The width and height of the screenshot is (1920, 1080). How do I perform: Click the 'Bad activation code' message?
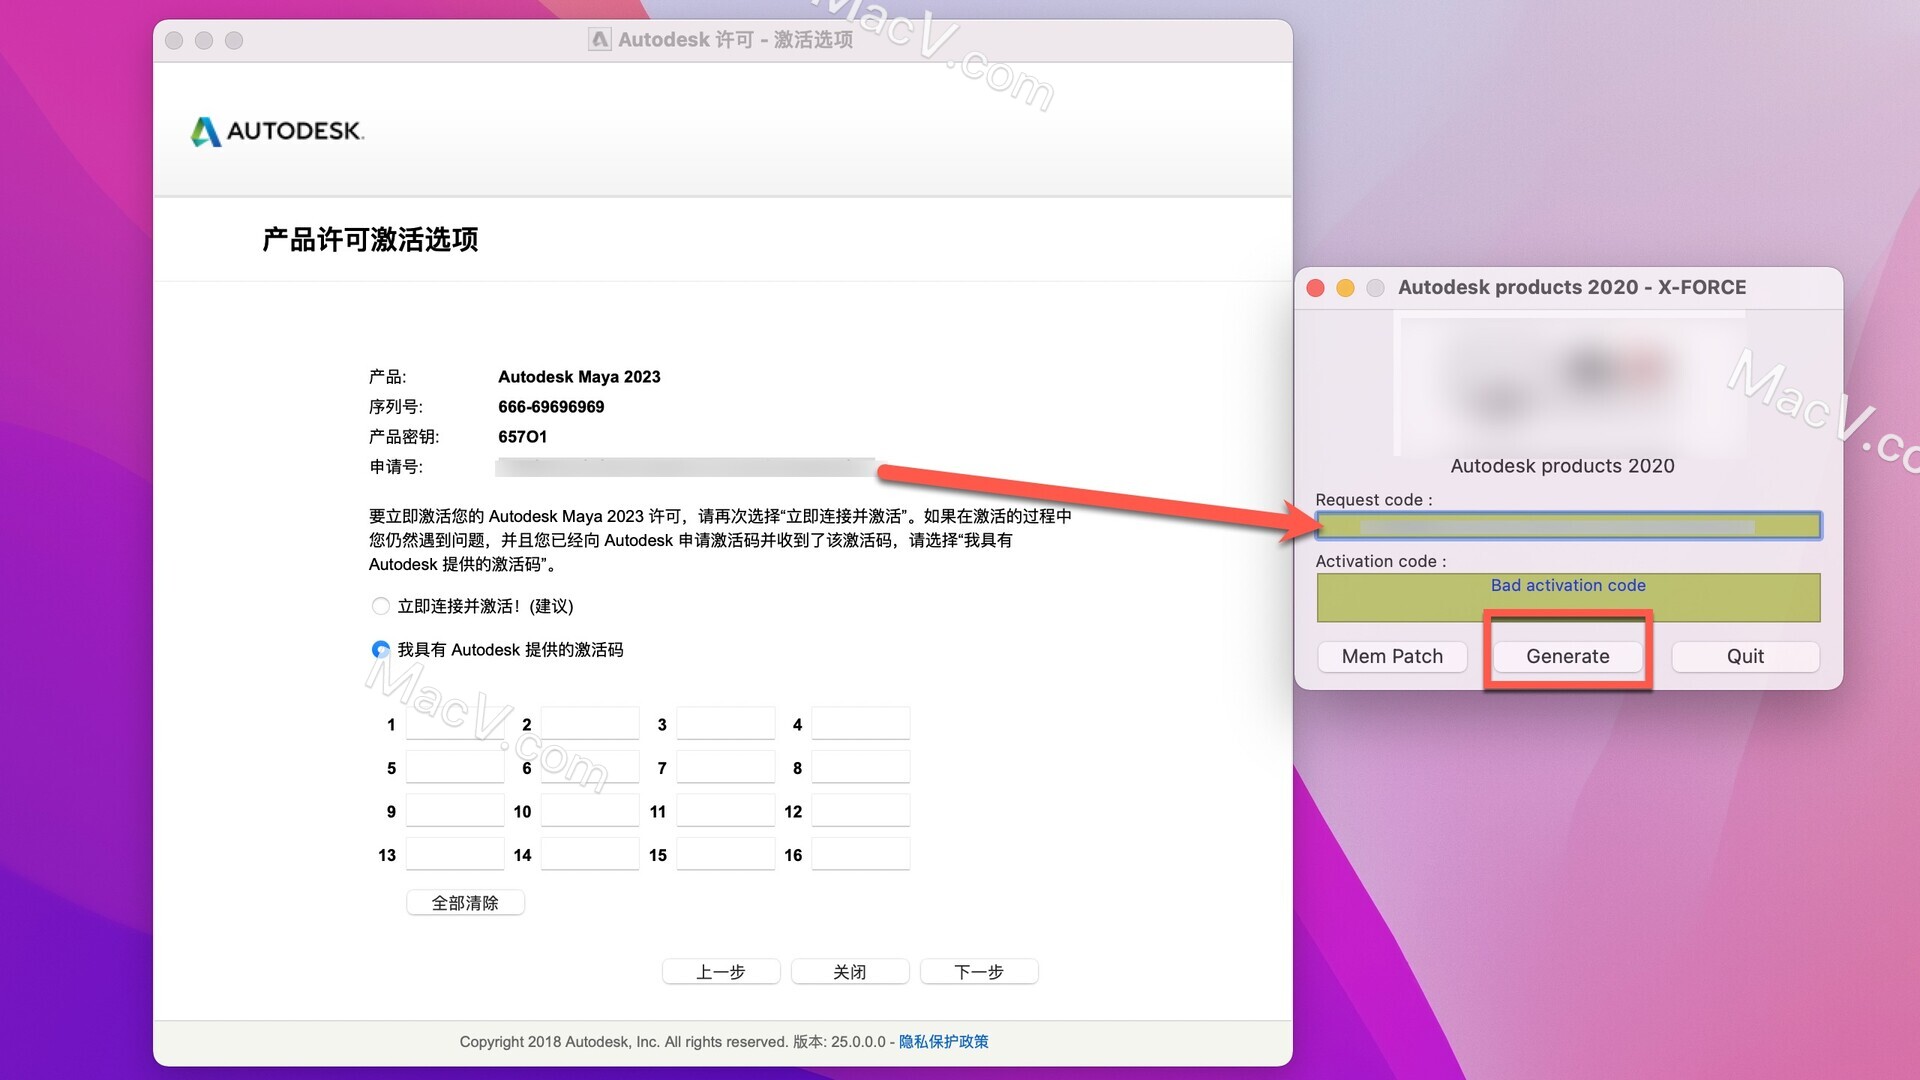coord(1568,586)
